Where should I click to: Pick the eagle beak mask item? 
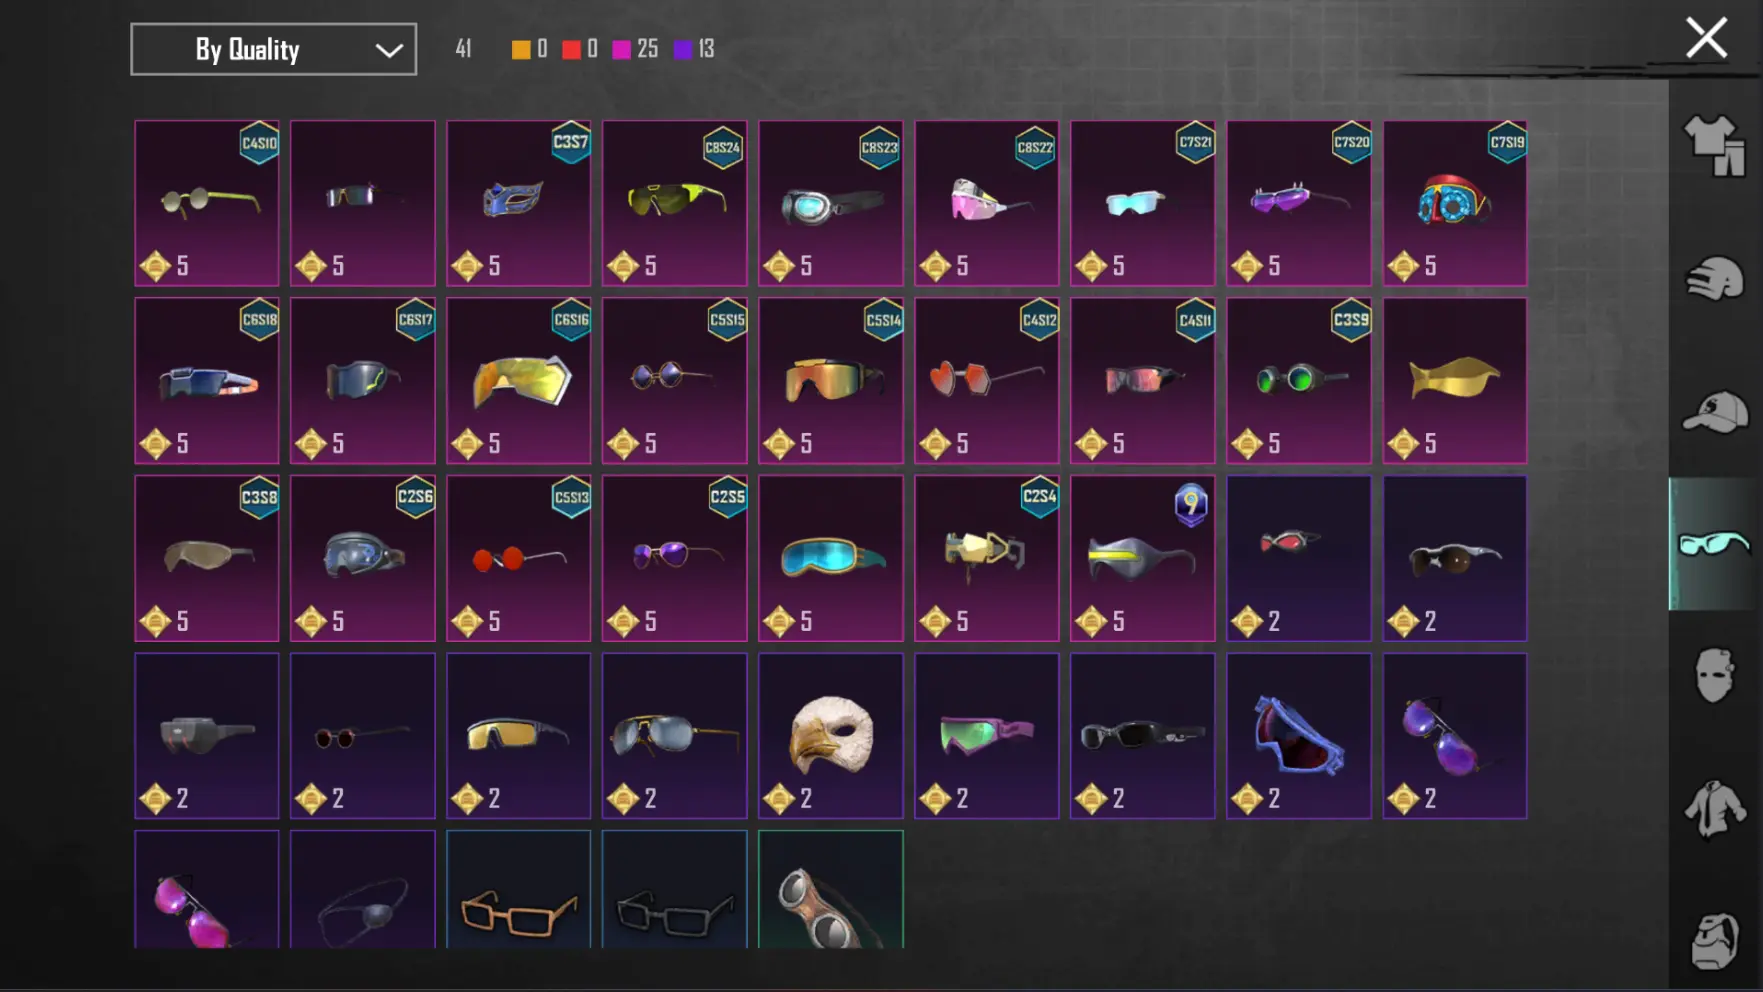831,736
